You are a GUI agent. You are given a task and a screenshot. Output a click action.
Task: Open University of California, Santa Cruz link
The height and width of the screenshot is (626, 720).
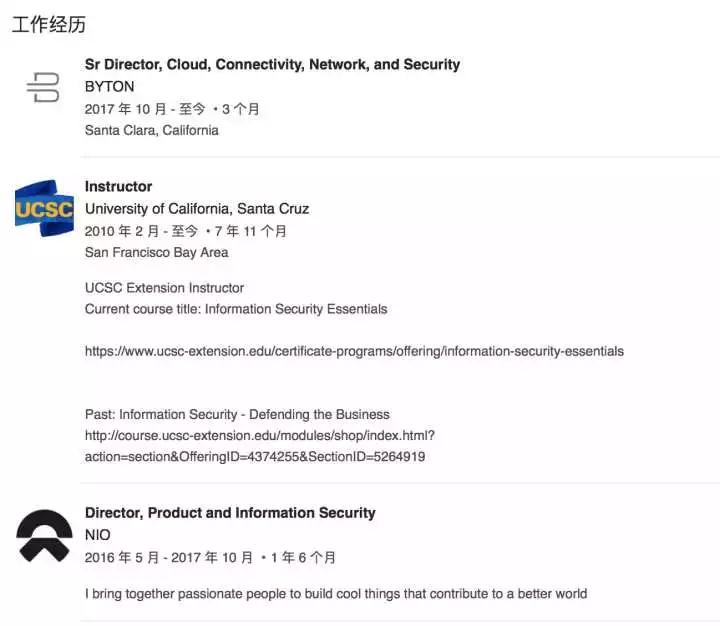pos(197,209)
